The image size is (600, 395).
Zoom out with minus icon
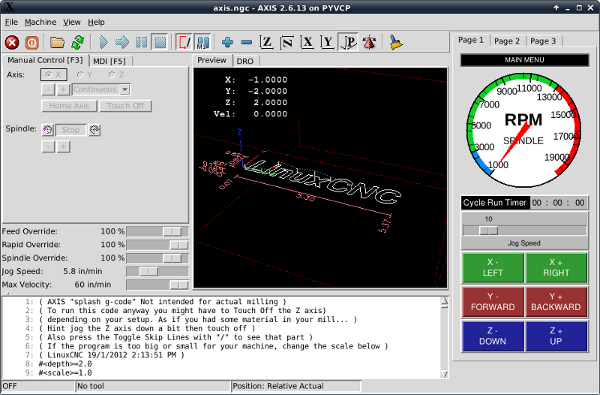click(247, 42)
